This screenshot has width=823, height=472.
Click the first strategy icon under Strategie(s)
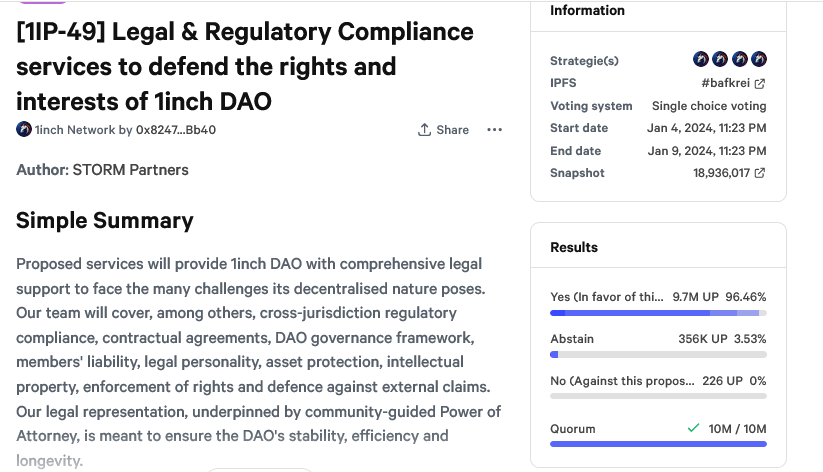click(700, 59)
